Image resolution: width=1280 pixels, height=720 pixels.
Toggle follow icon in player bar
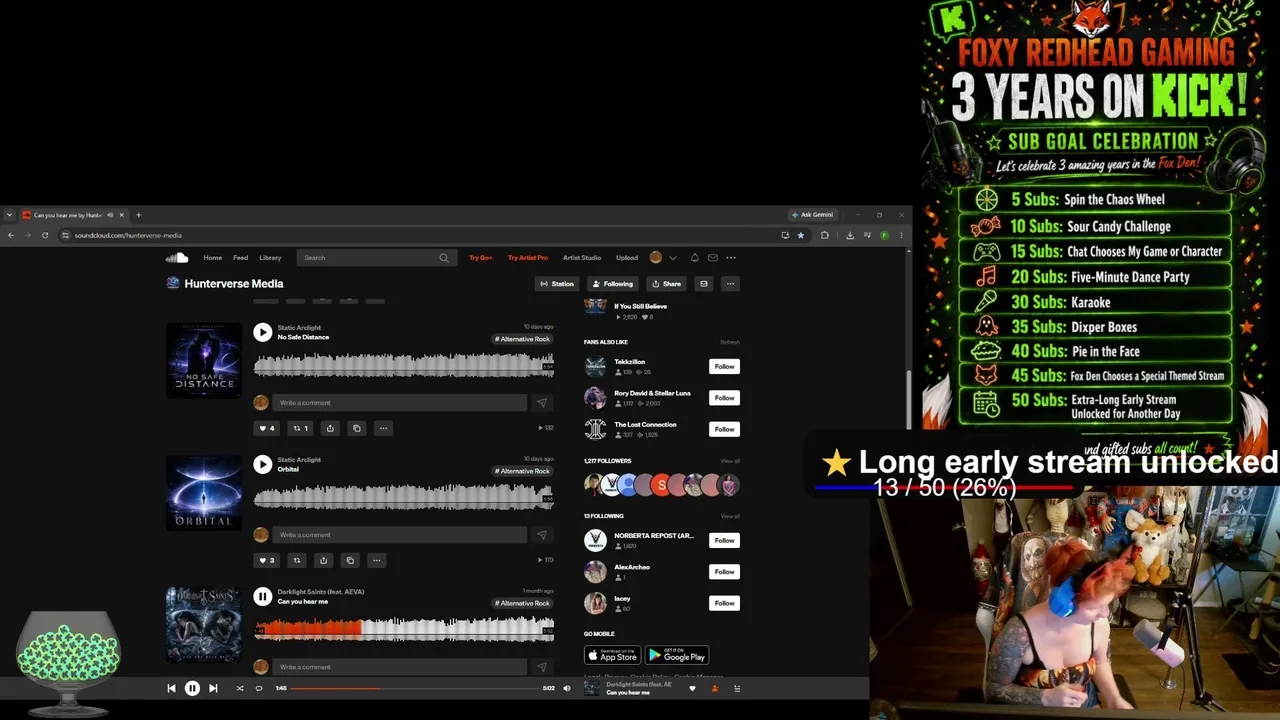pyautogui.click(x=714, y=688)
